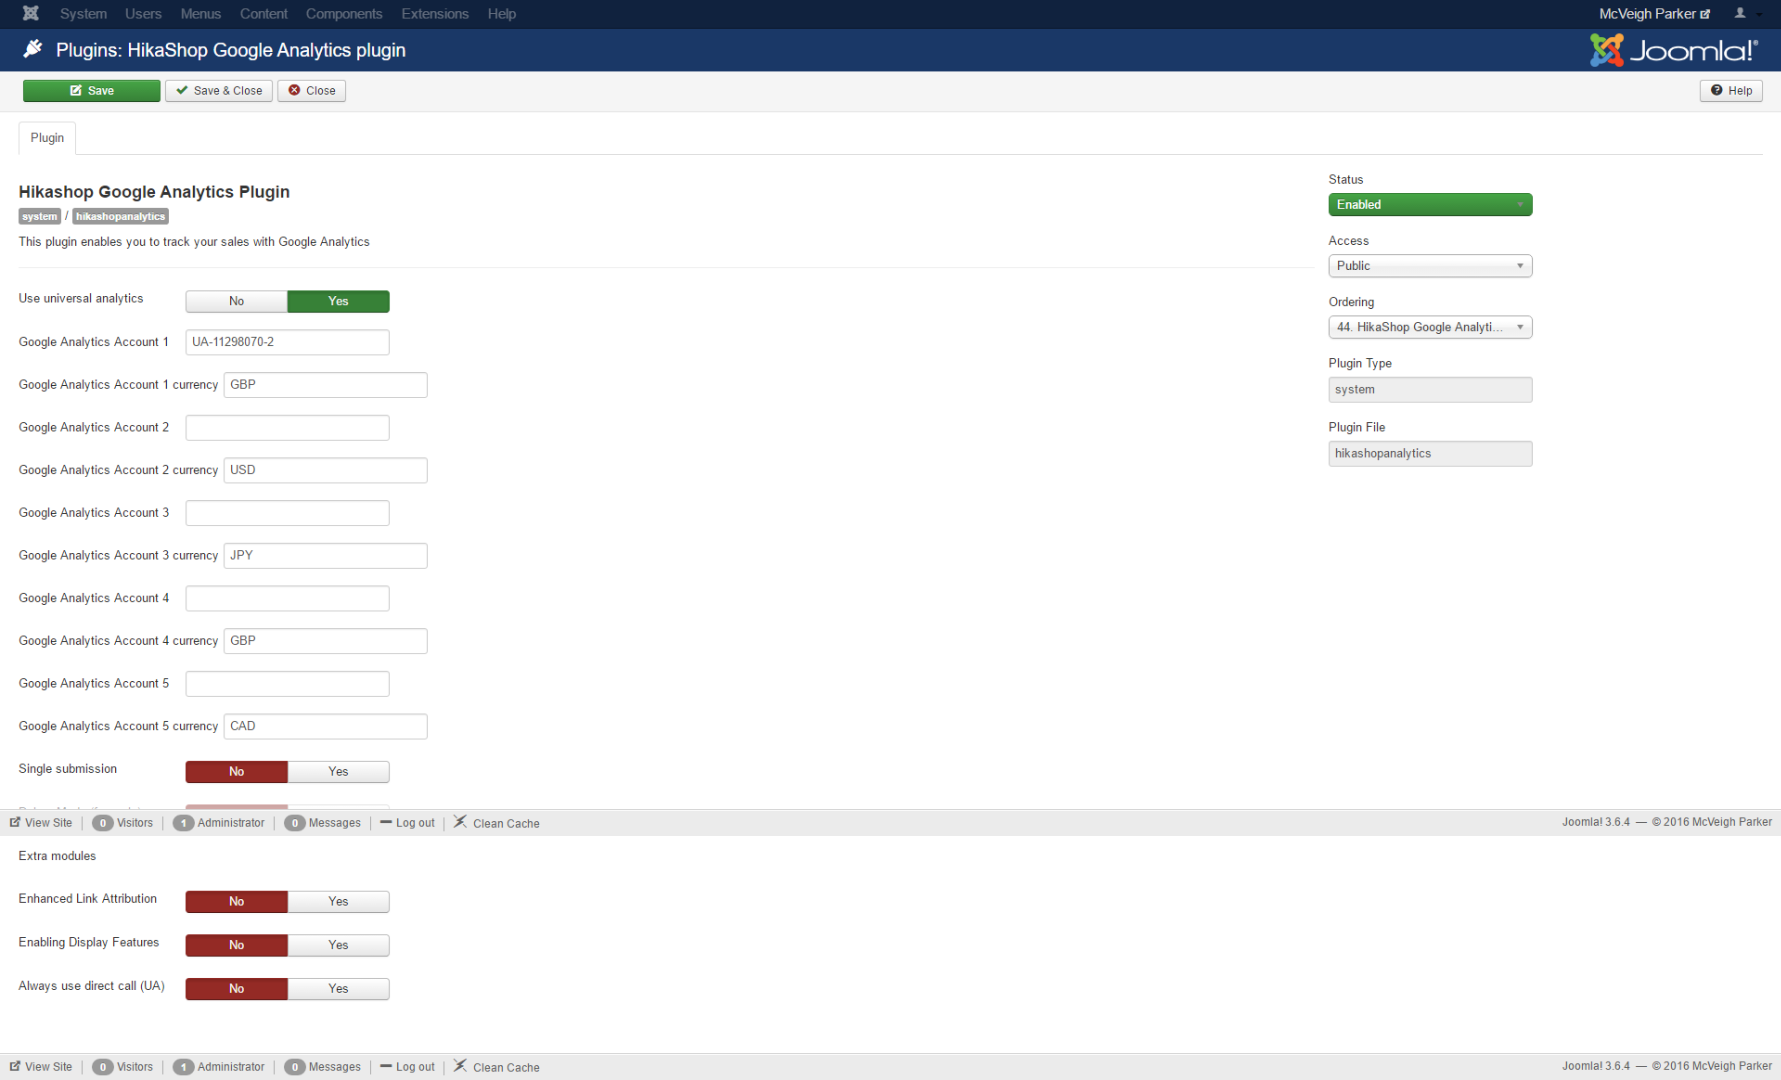Click the Account 1 currency GBP field
This screenshot has width=1781, height=1080.
[326, 385]
